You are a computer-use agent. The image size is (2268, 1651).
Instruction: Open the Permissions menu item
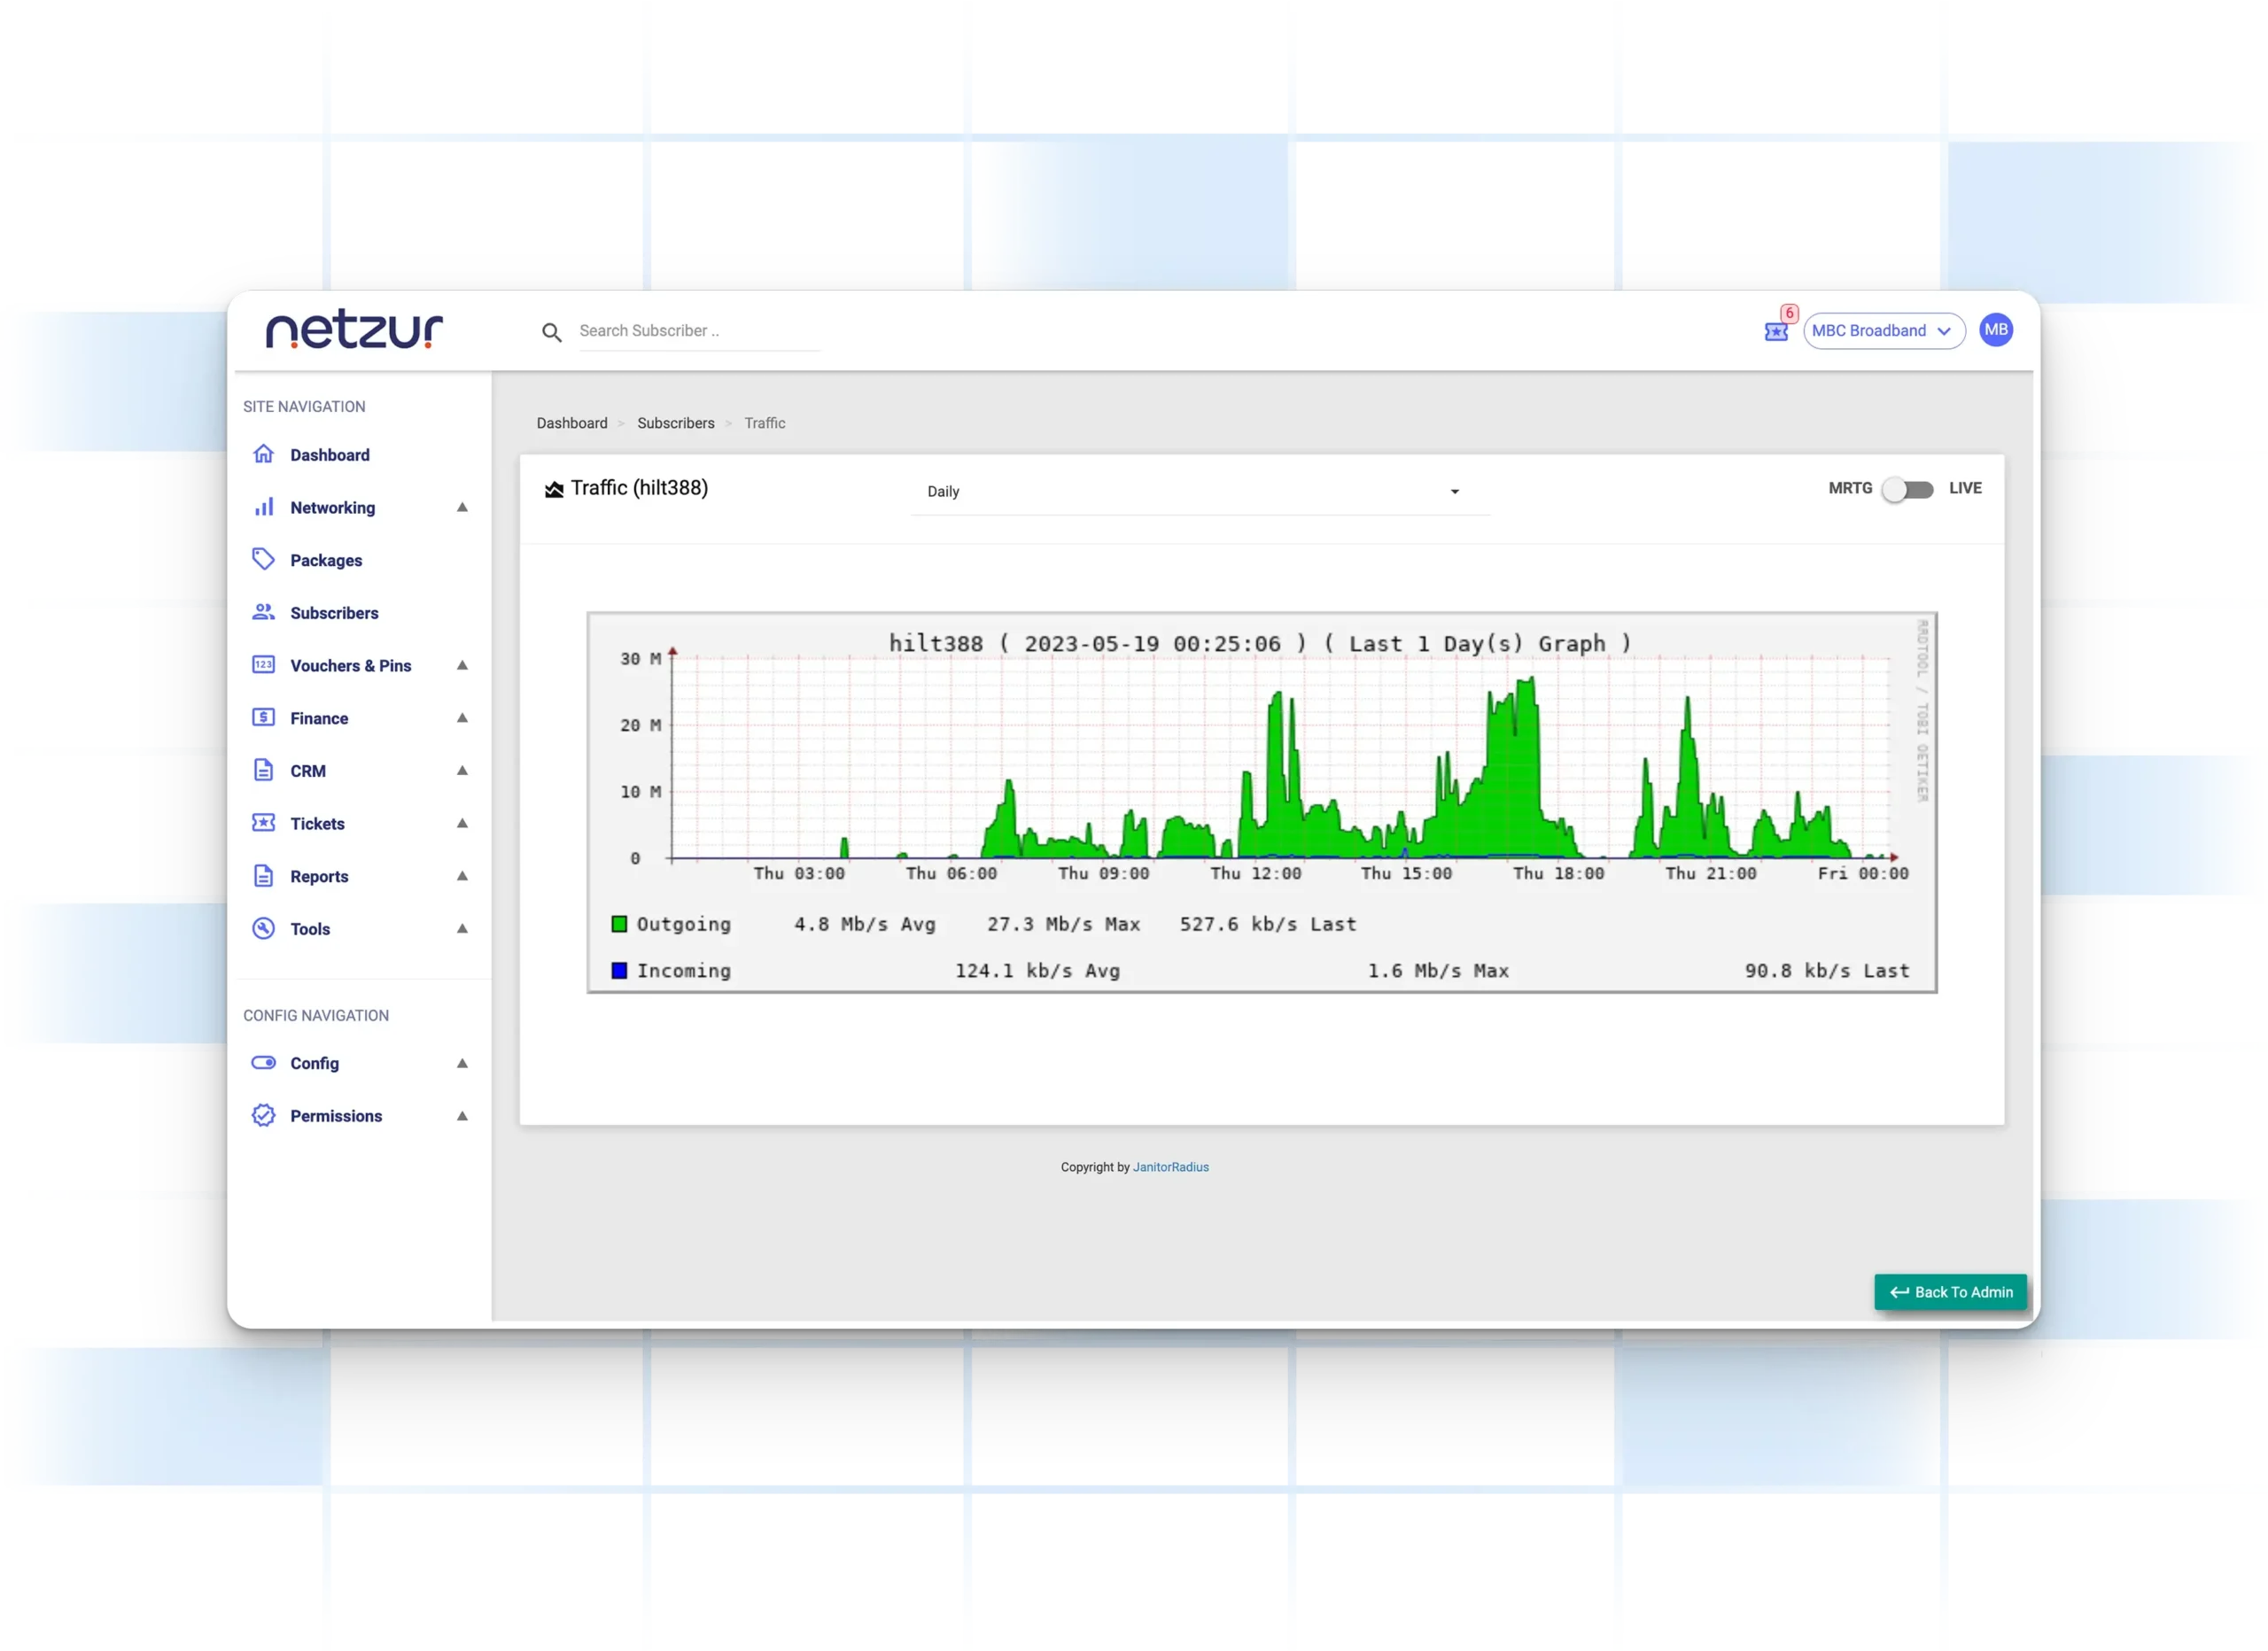[336, 1116]
